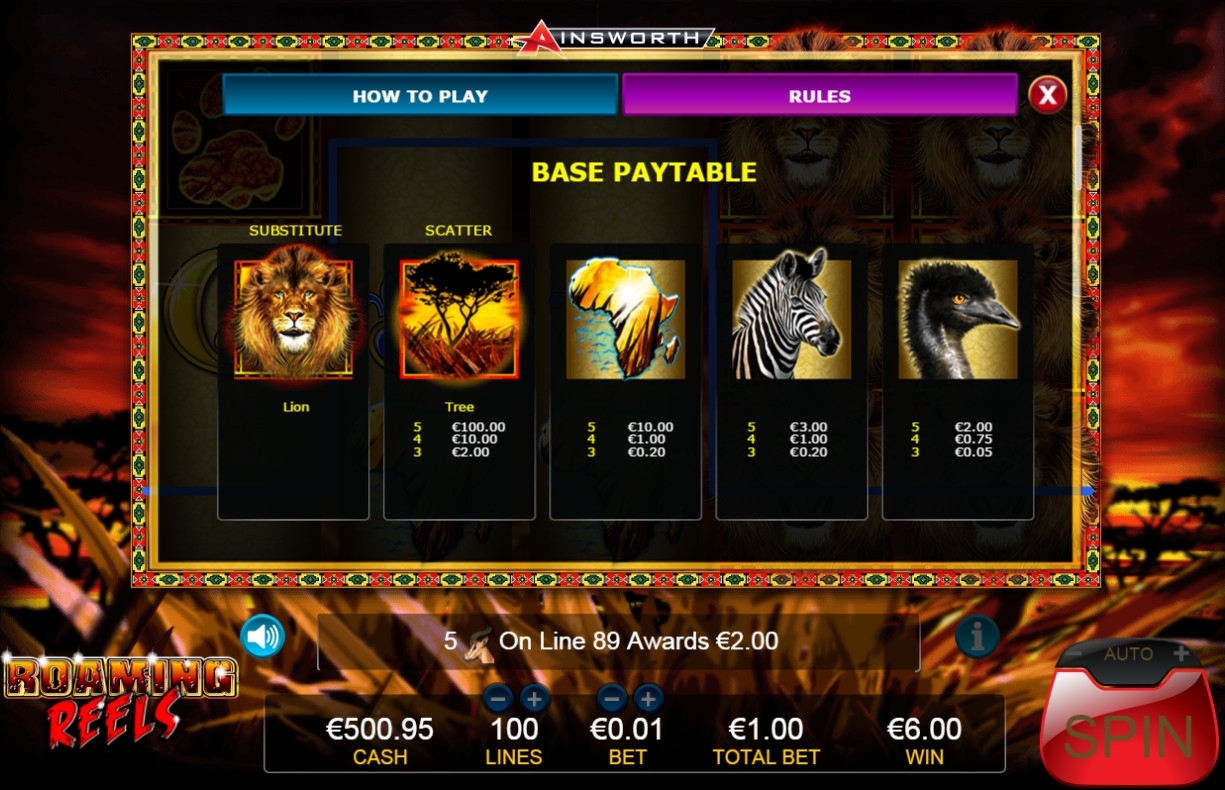Screen dimensions: 1225x790
Task: Switch to the How To Play tab
Action: [420, 96]
